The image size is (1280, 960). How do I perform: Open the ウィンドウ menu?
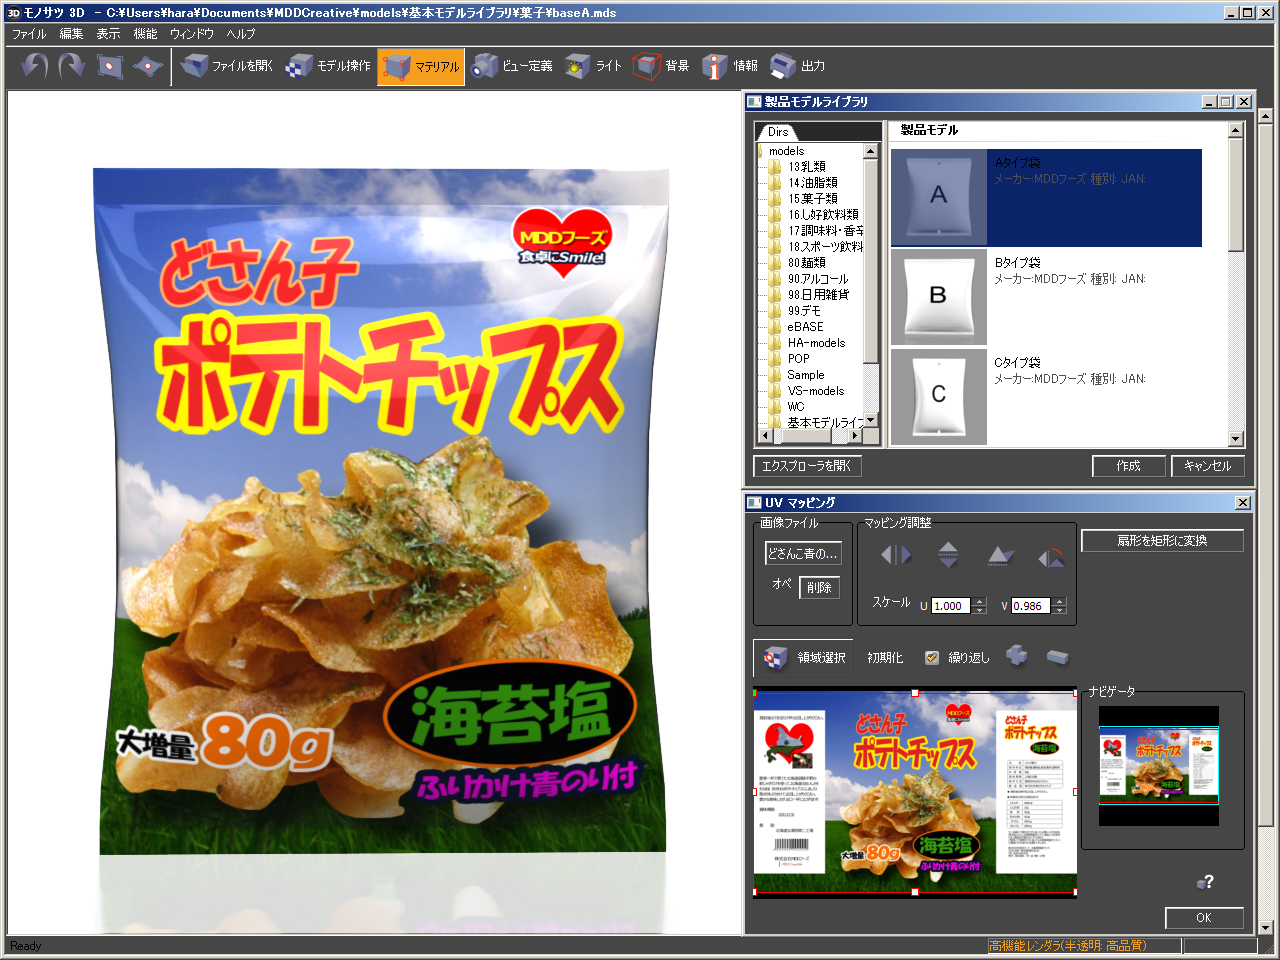pyautogui.click(x=192, y=34)
